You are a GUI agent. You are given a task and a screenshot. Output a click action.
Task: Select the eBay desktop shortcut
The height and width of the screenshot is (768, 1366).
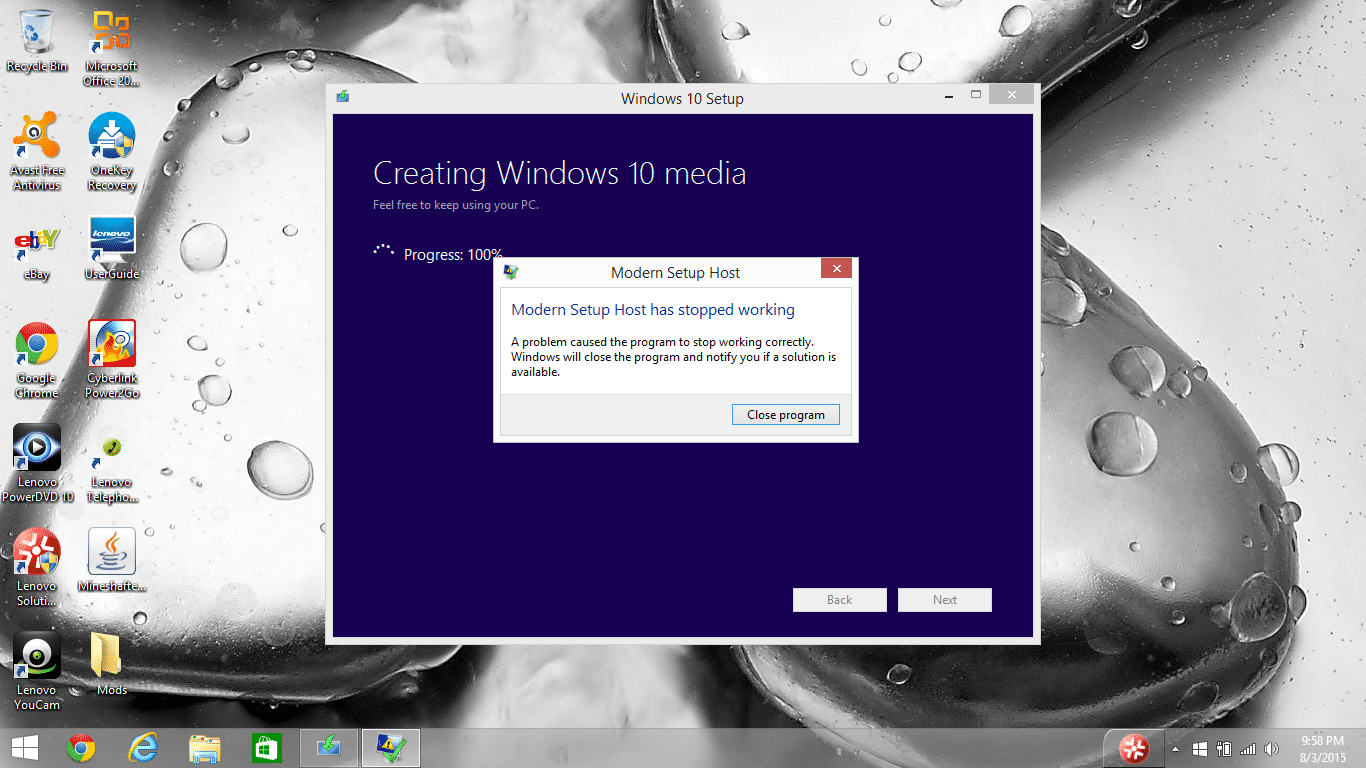(x=37, y=250)
